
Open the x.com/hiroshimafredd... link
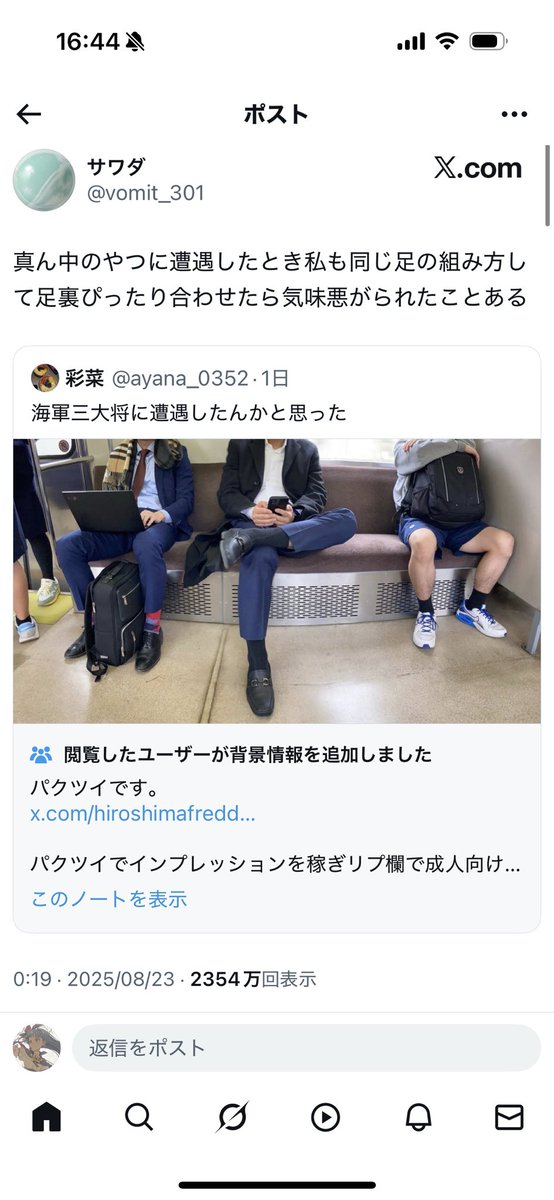143,813
